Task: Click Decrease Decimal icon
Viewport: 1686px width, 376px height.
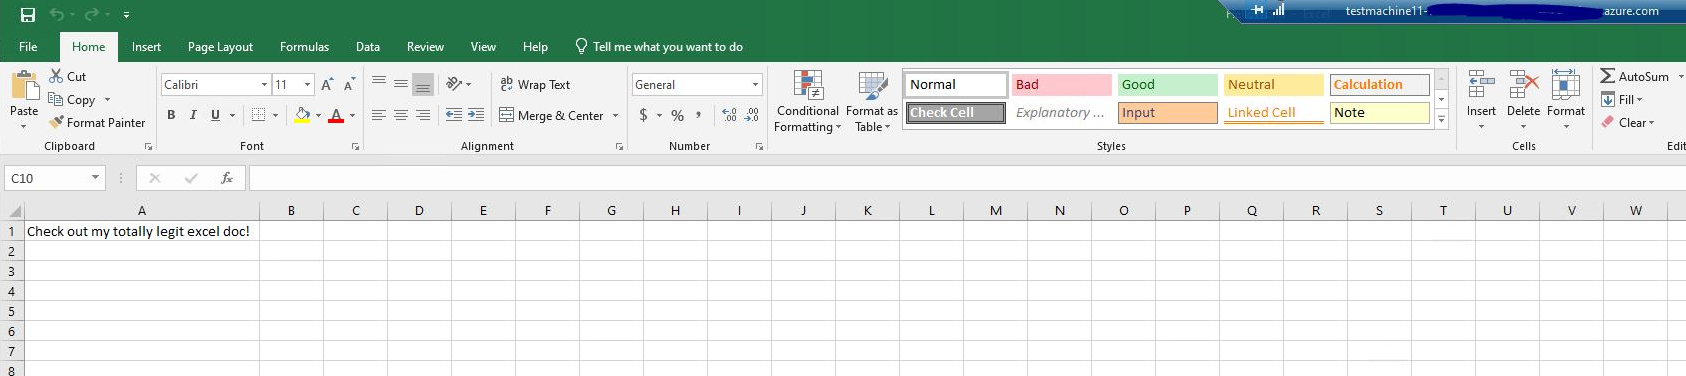Action: pyautogui.click(x=752, y=115)
